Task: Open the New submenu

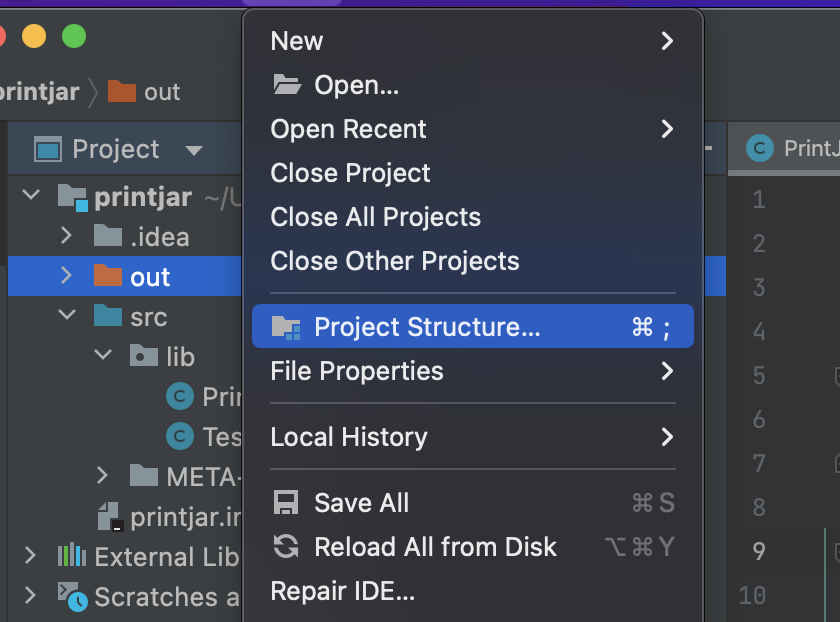Action: click(x=472, y=41)
